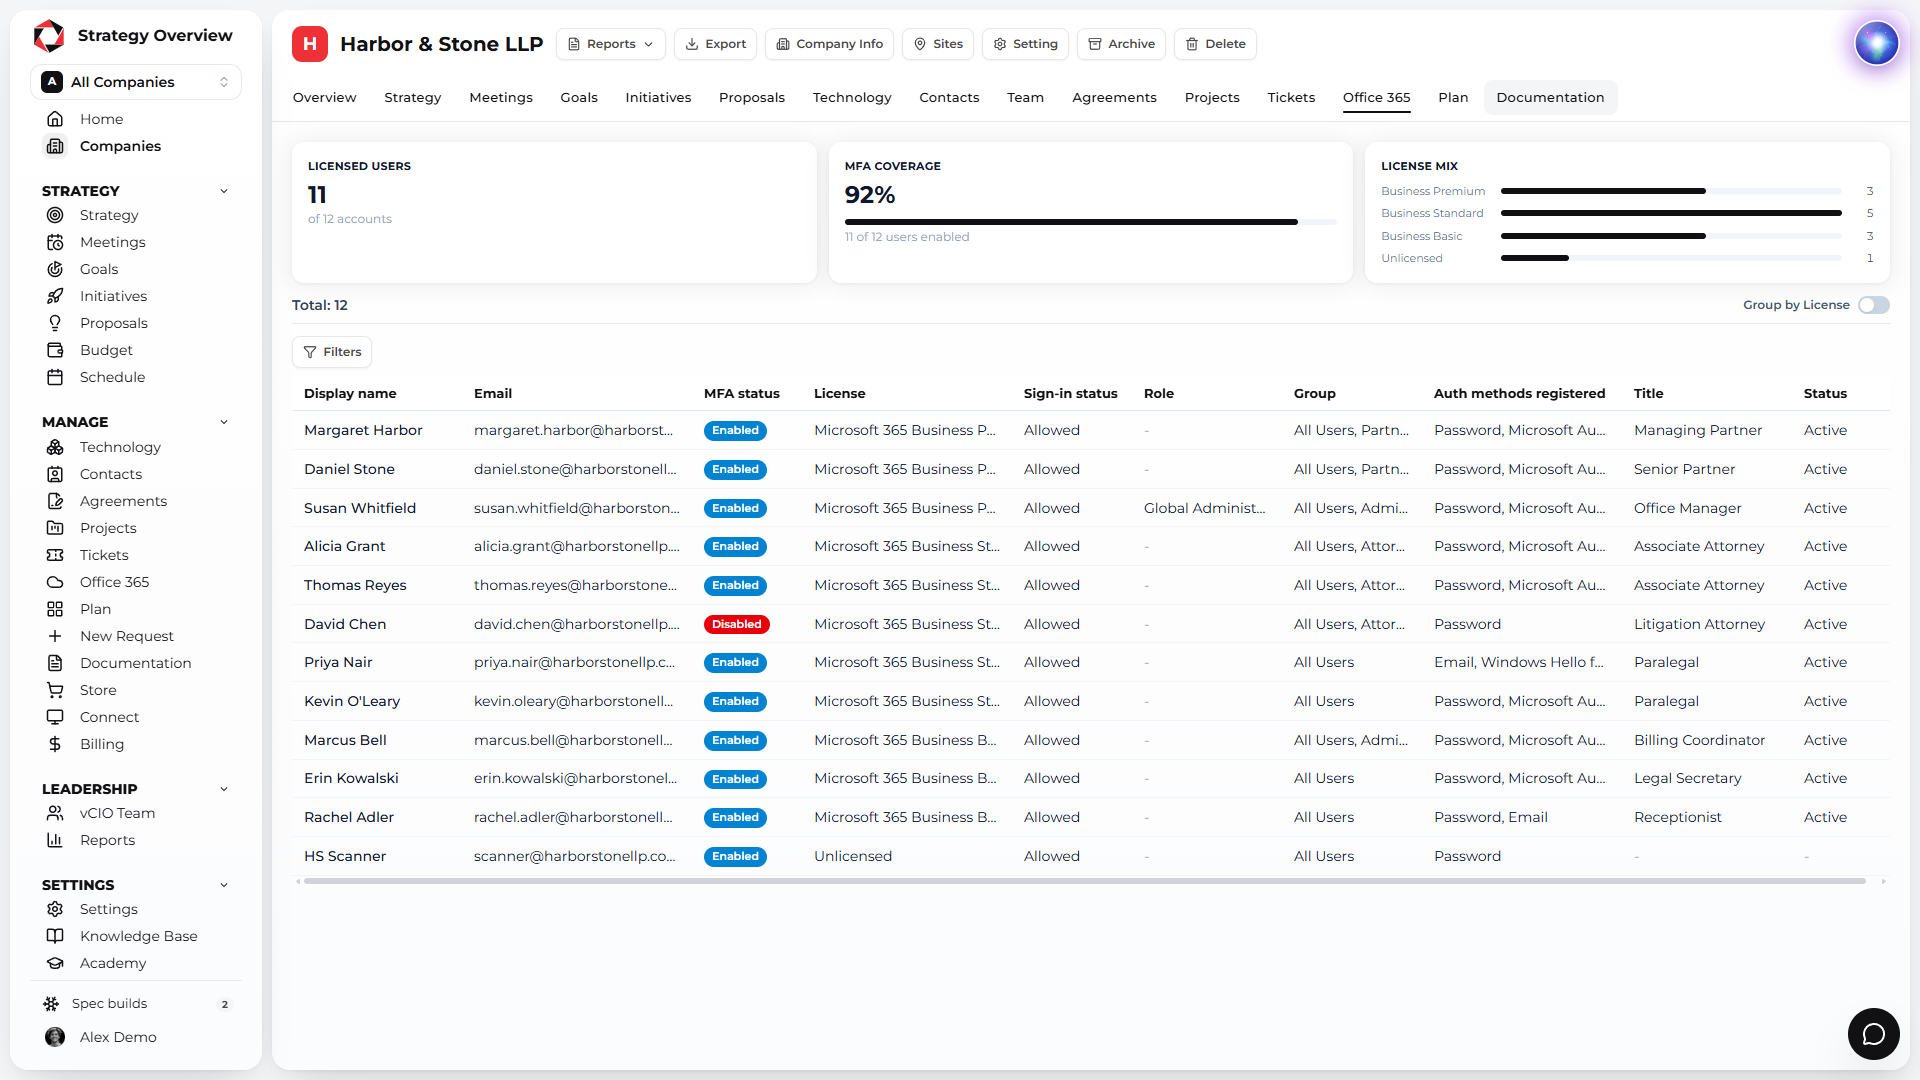The height and width of the screenshot is (1080, 1920).
Task: Sort by the MFA status column header
Action: pos(741,394)
